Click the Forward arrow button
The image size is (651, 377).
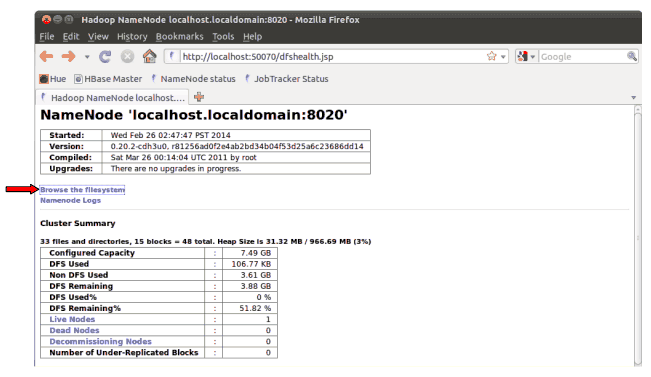point(69,56)
